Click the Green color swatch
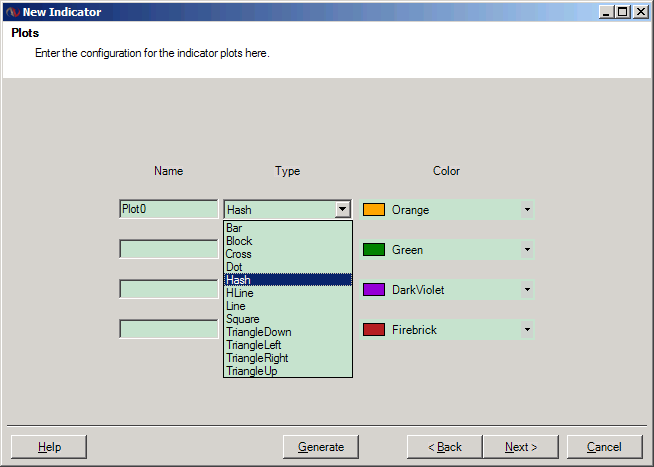Image resolution: width=654 pixels, height=467 pixels. pos(374,249)
